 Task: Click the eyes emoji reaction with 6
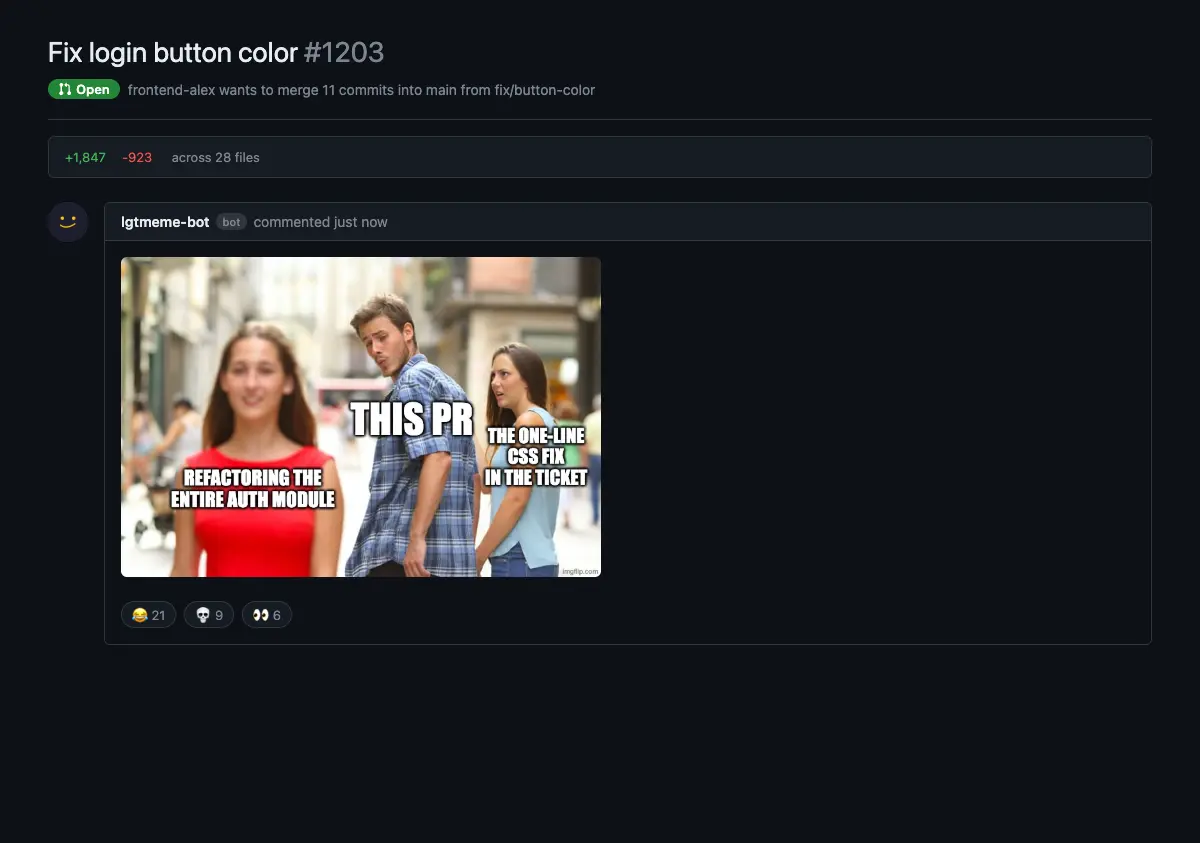267,615
